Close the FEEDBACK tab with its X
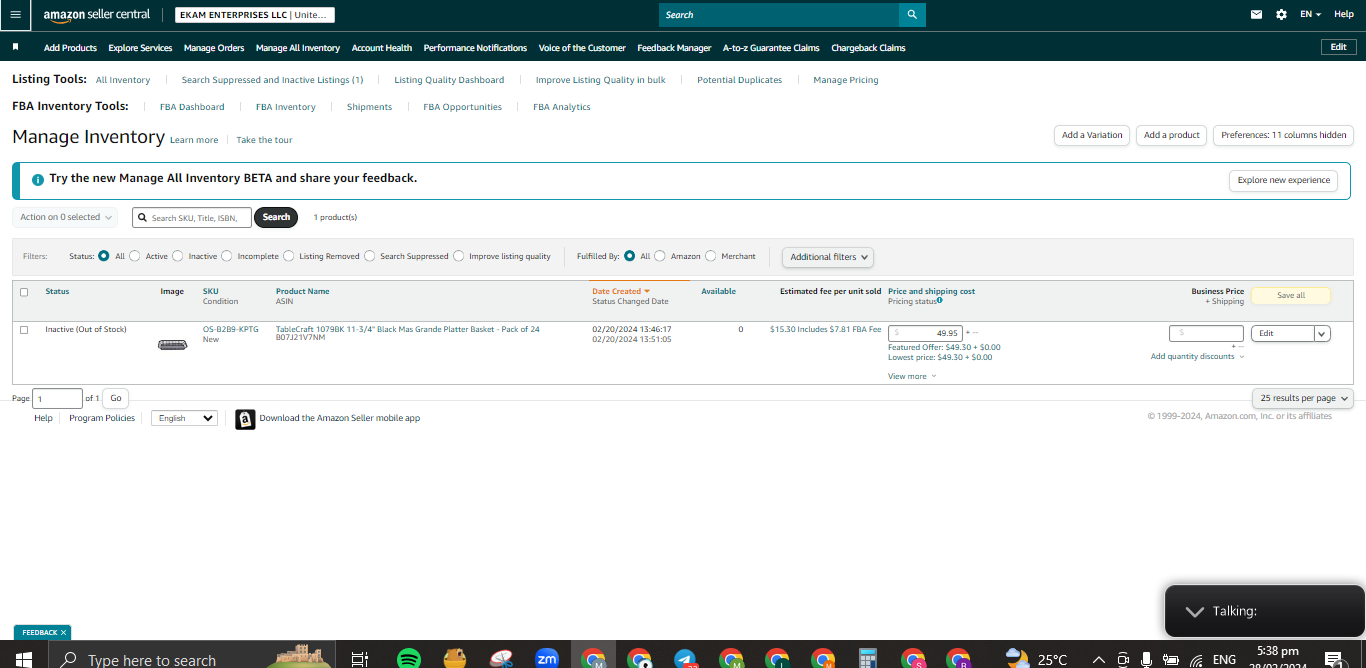 coord(63,633)
